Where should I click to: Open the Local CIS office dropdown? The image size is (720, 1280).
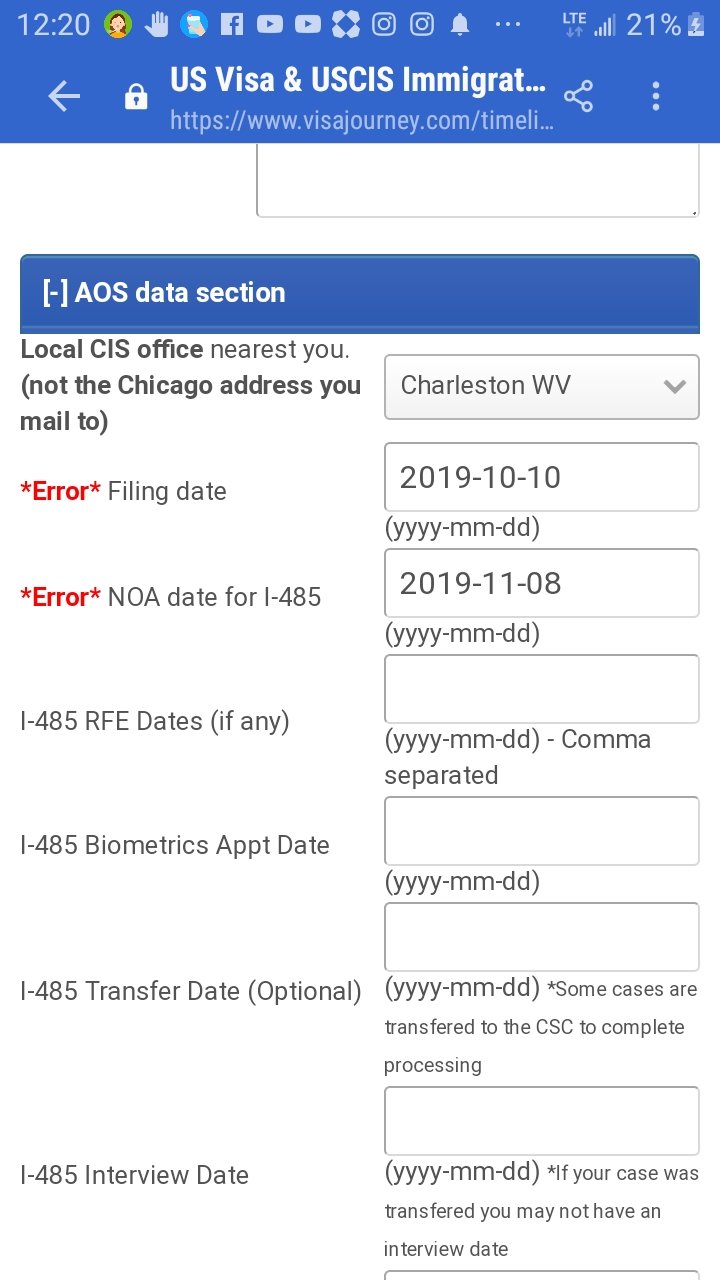click(x=541, y=386)
